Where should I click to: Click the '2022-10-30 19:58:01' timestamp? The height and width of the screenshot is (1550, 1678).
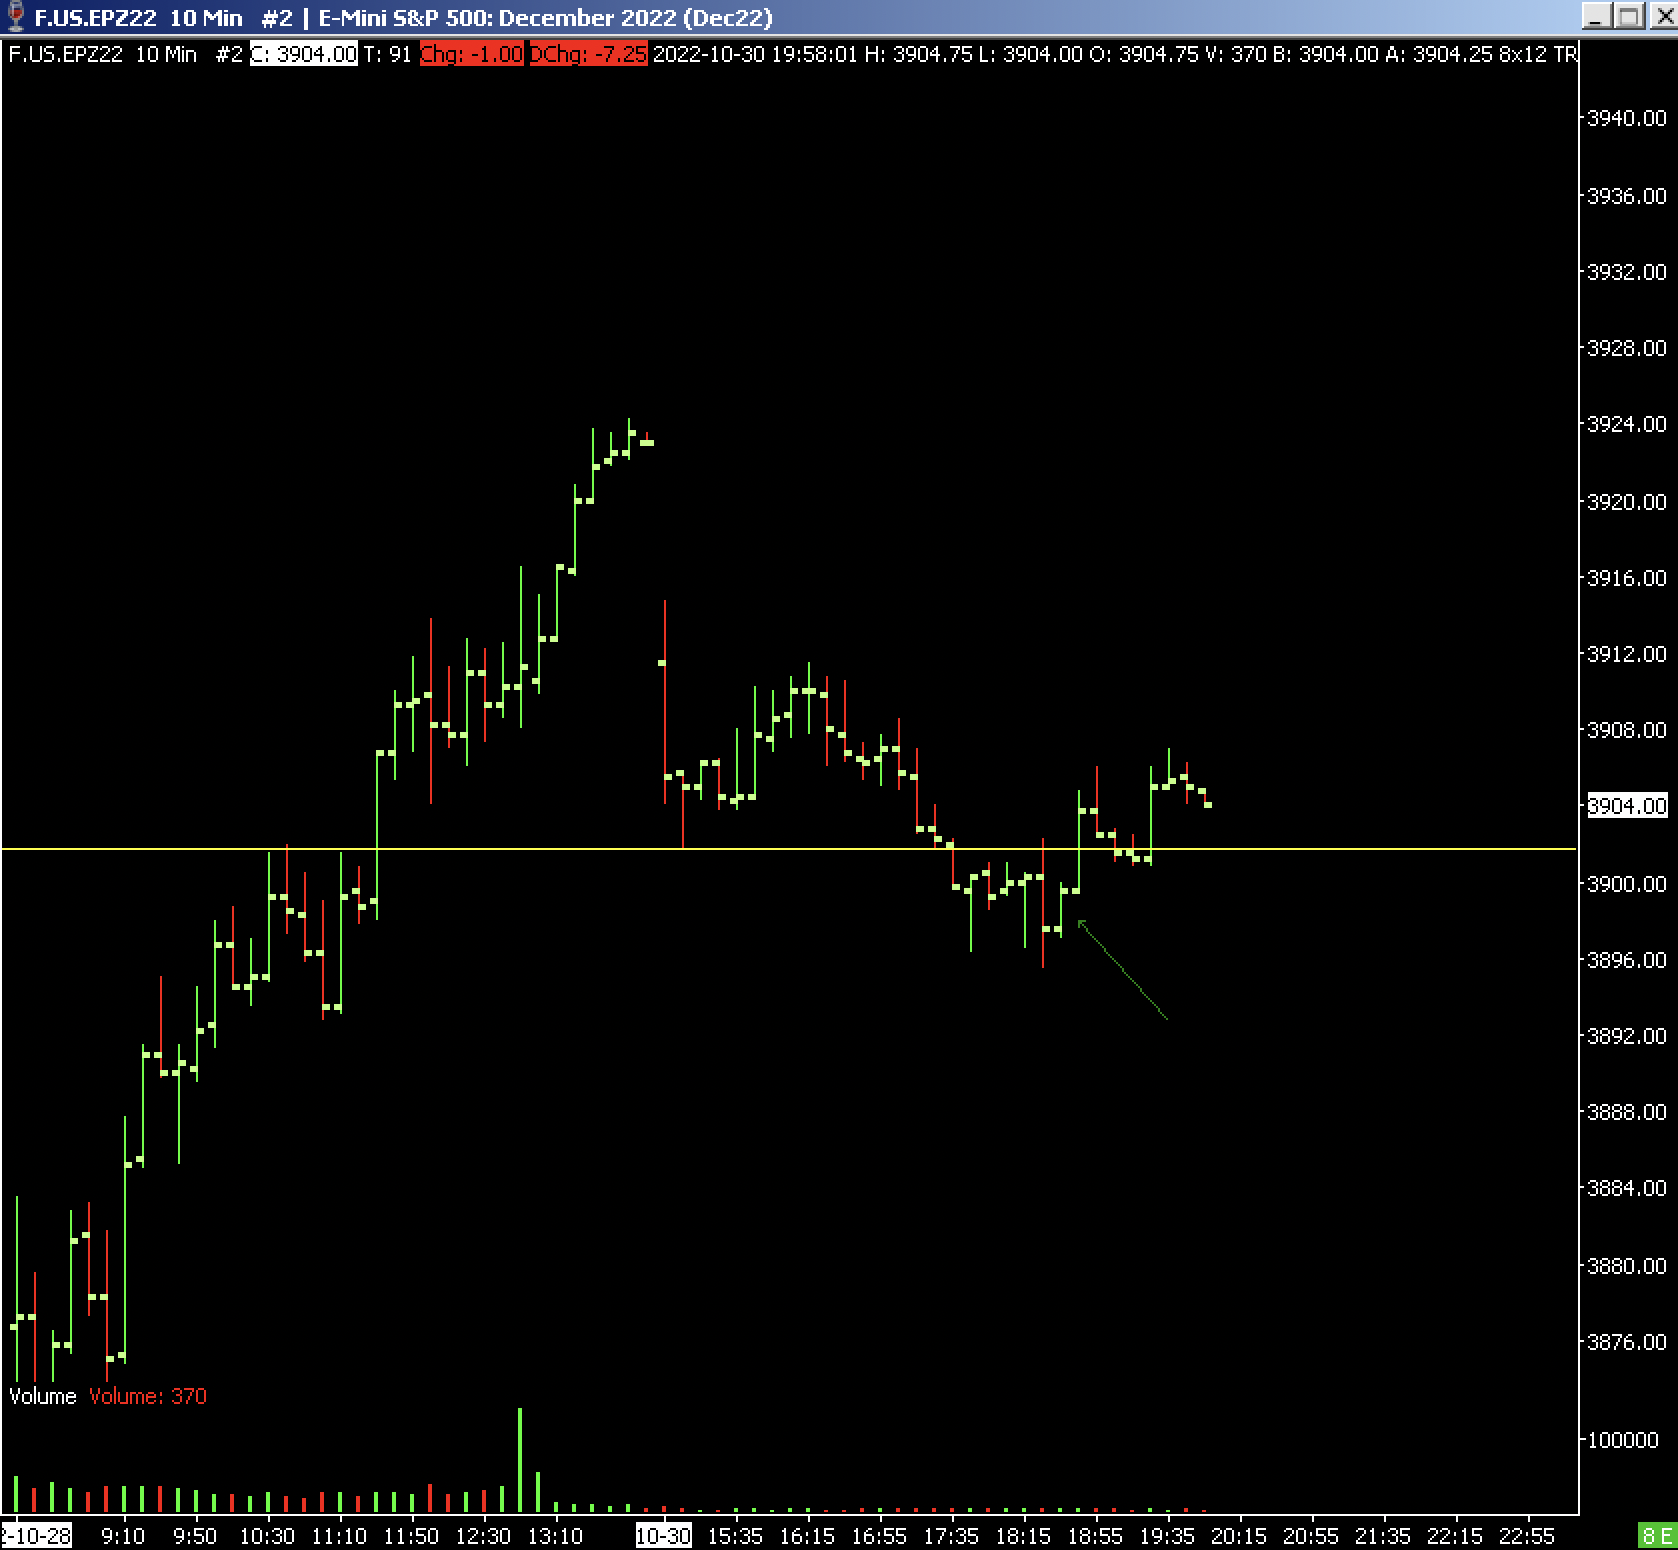pyautogui.click(x=755, y=54)
